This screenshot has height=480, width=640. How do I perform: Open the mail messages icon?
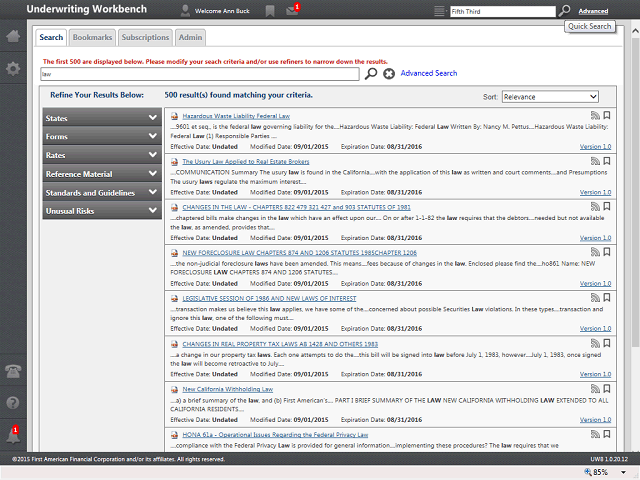pos(292,10)
